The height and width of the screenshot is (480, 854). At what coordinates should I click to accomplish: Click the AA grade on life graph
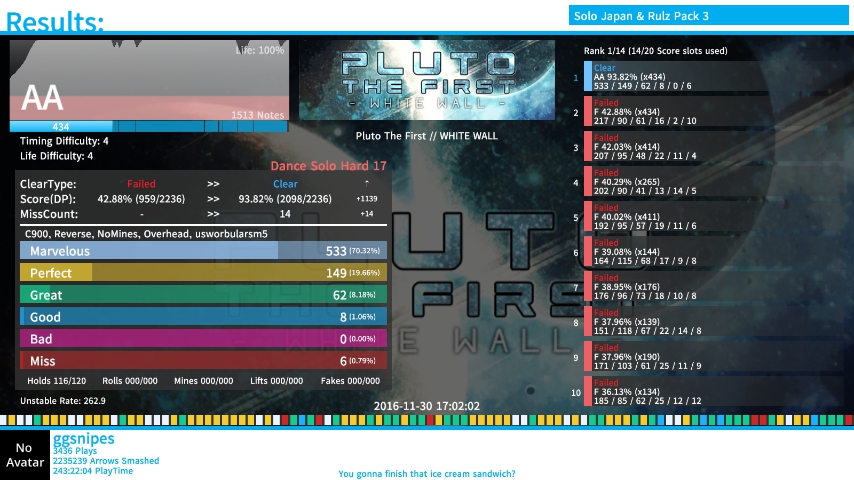43,97
